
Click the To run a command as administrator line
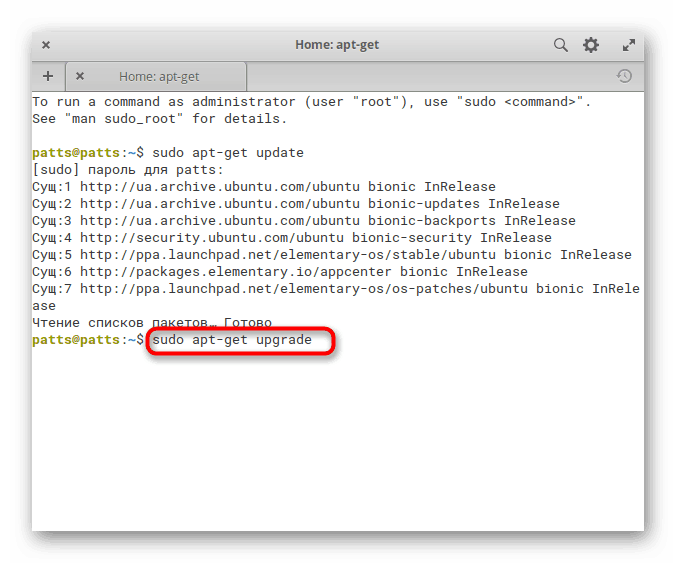311,102
